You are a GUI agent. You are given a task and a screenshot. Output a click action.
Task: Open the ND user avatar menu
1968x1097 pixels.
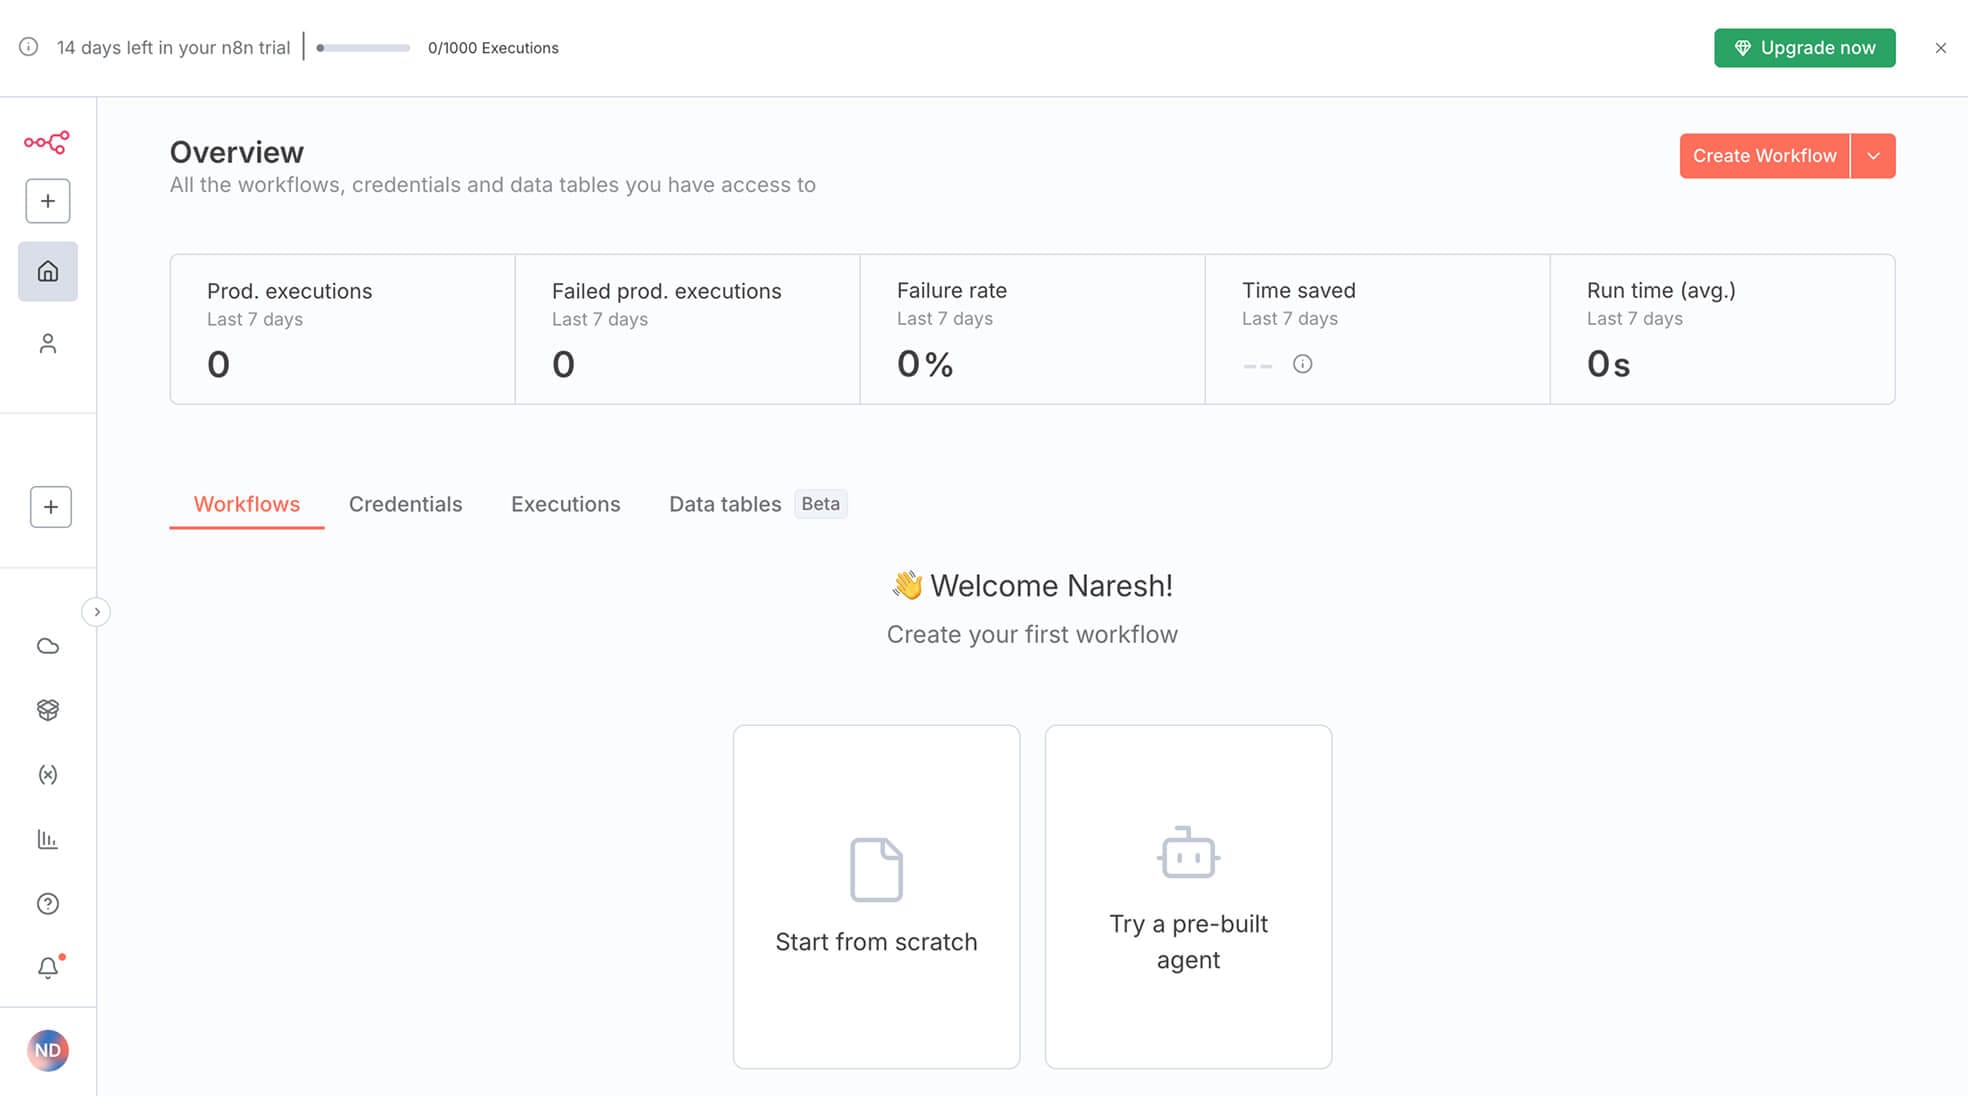pyautogui.click(x=48, y=1050)
